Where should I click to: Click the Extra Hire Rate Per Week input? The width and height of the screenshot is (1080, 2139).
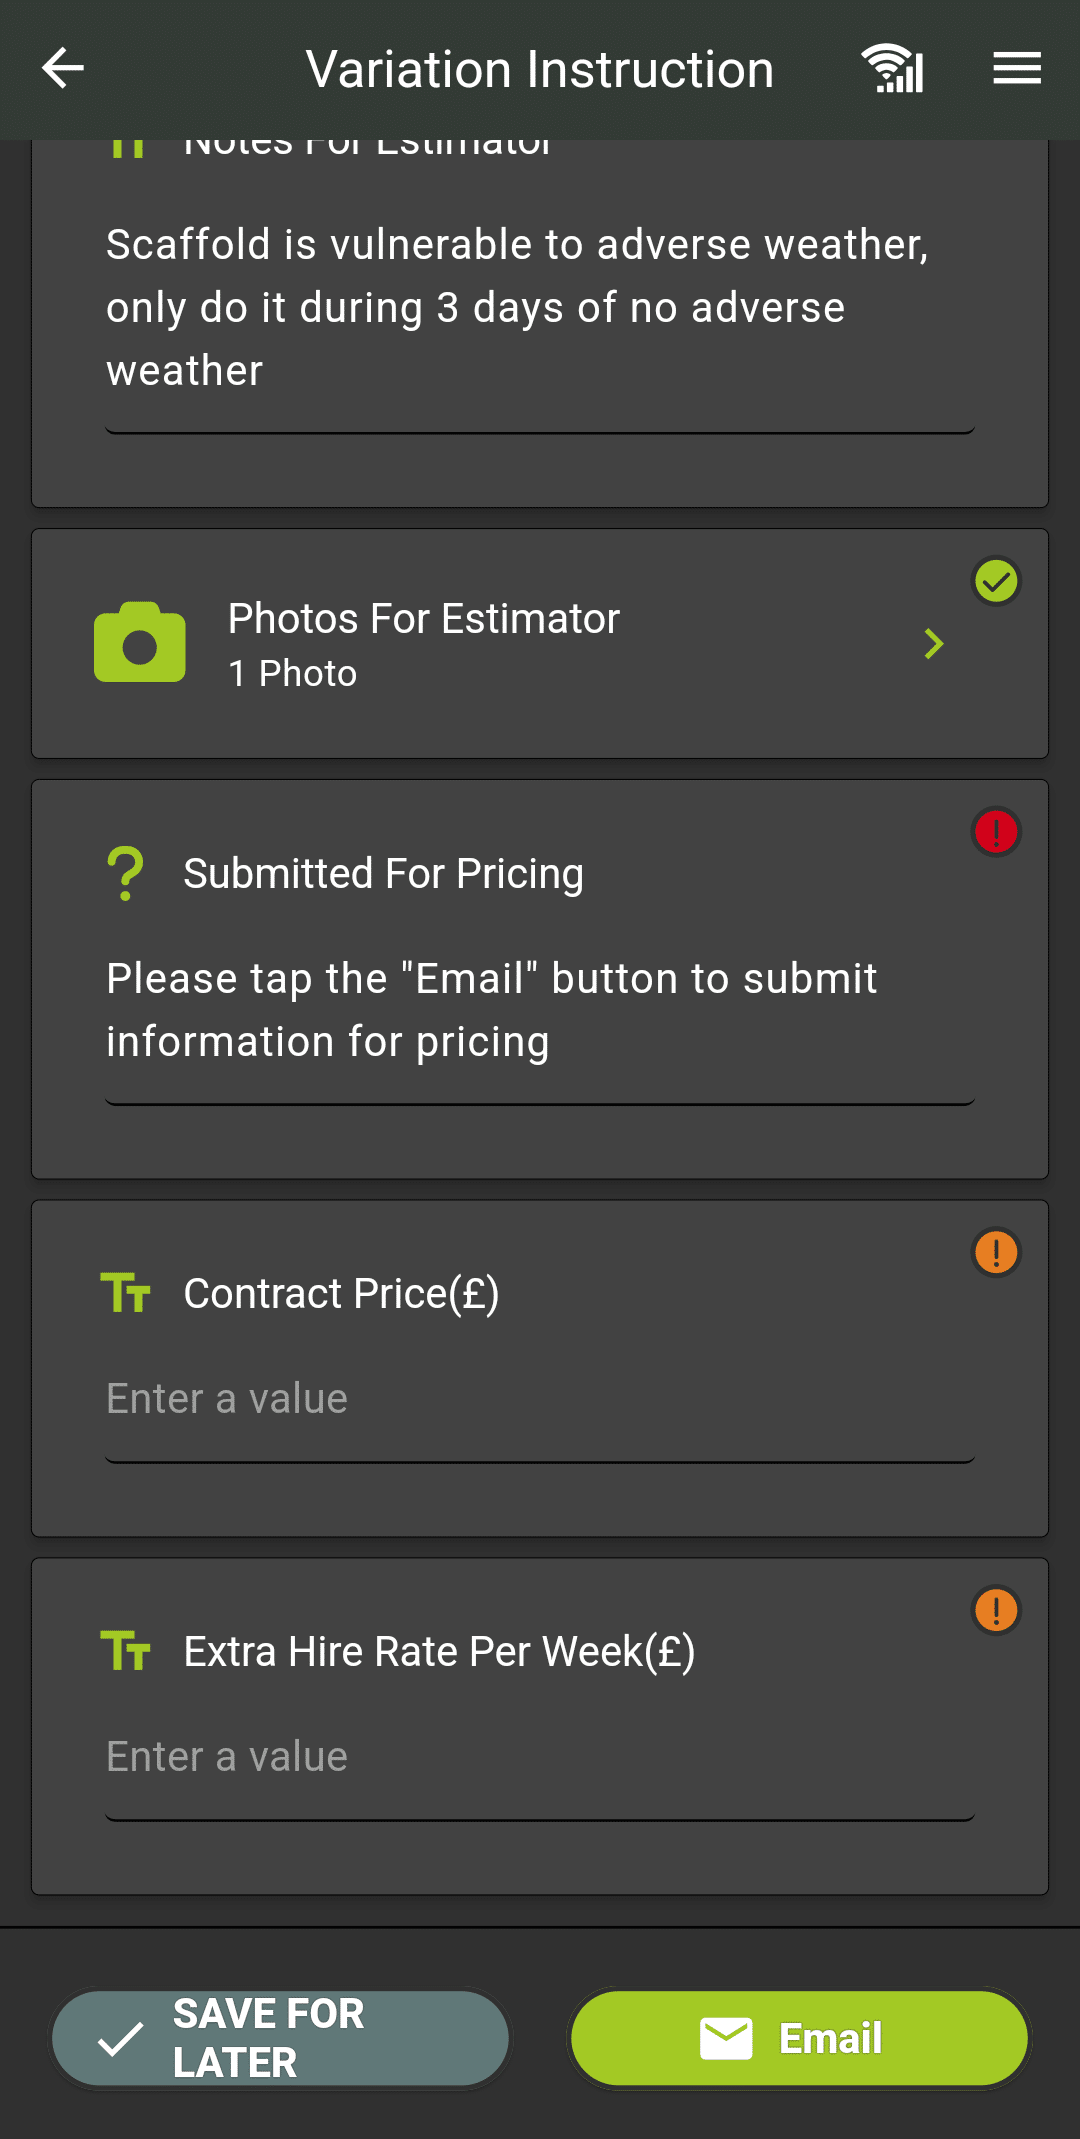pyautogui.click(x=540, y=1757)
